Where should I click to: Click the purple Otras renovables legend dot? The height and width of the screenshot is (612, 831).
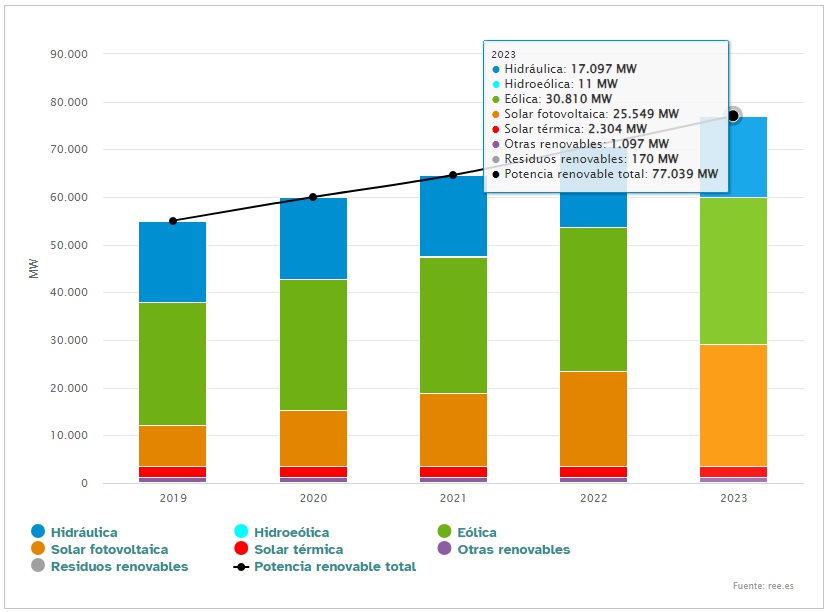[445, 548]
